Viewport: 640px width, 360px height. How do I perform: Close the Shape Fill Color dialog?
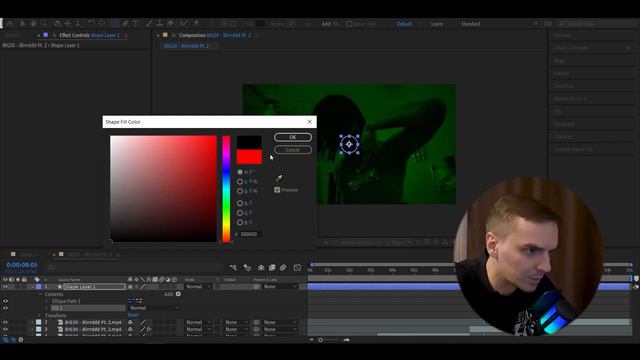[x=309, y=122]
